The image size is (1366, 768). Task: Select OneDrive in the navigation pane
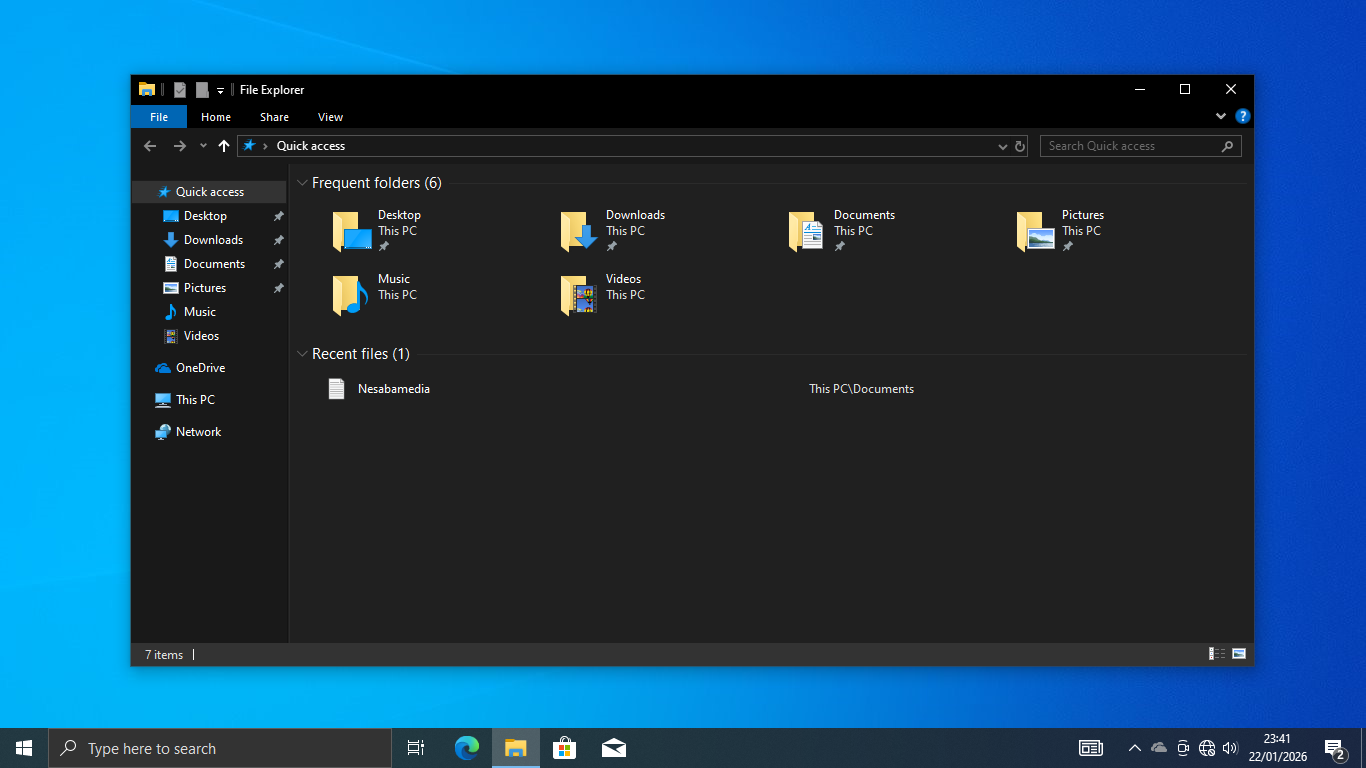pos(200,368)
